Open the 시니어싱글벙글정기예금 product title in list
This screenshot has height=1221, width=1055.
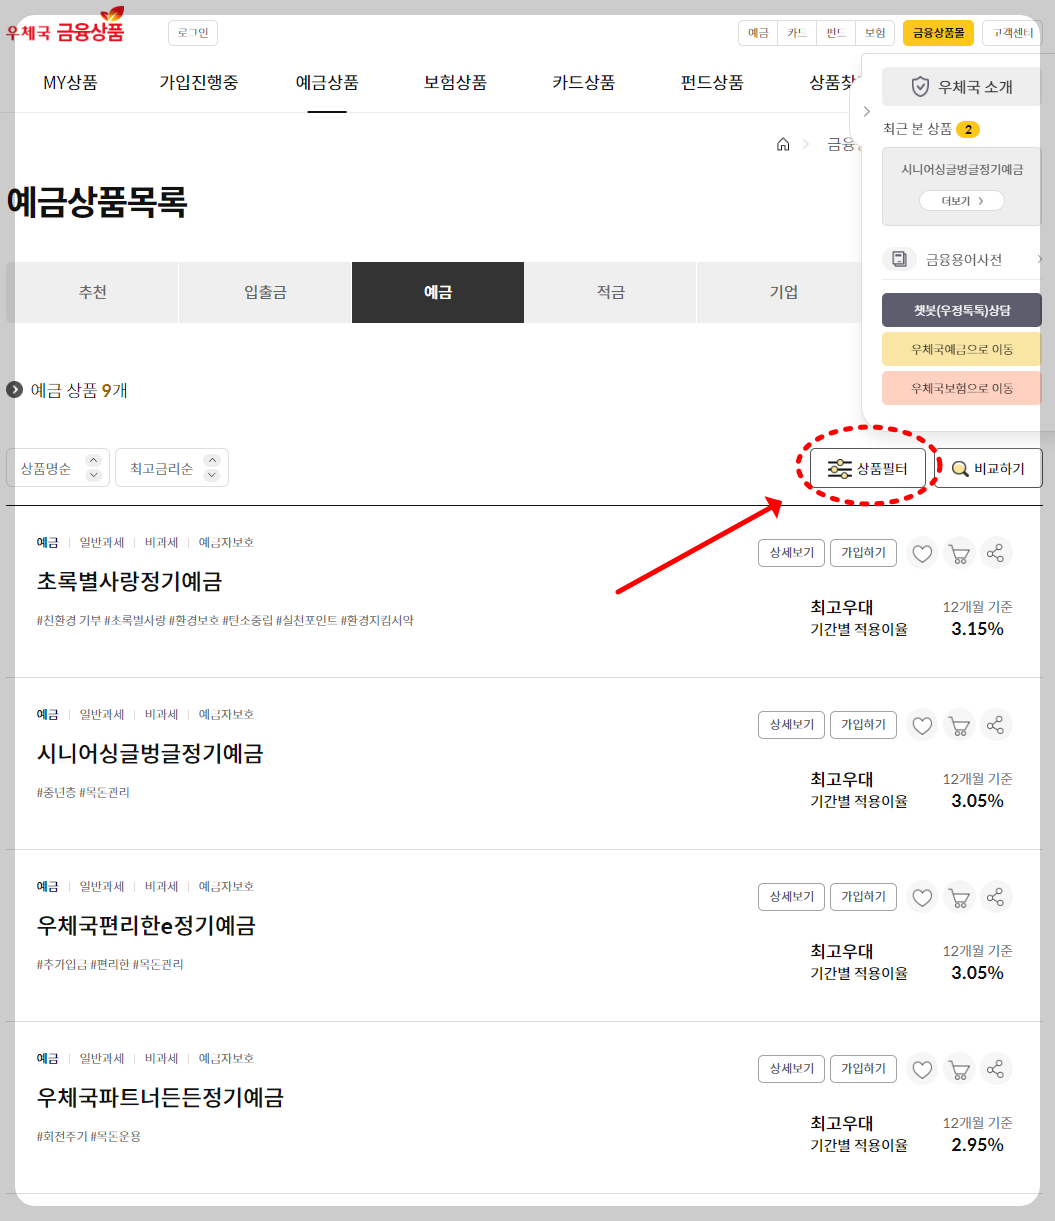pos(150,753)
